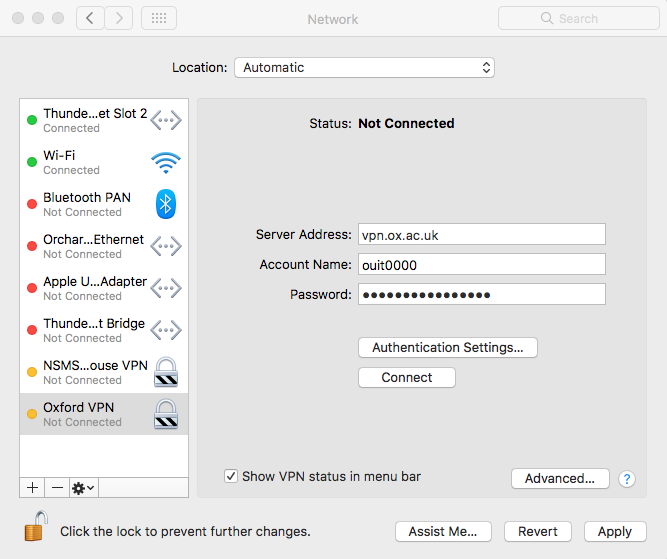Focus the Account Name field
Viewport: 667px width, 559px height.
481,264
